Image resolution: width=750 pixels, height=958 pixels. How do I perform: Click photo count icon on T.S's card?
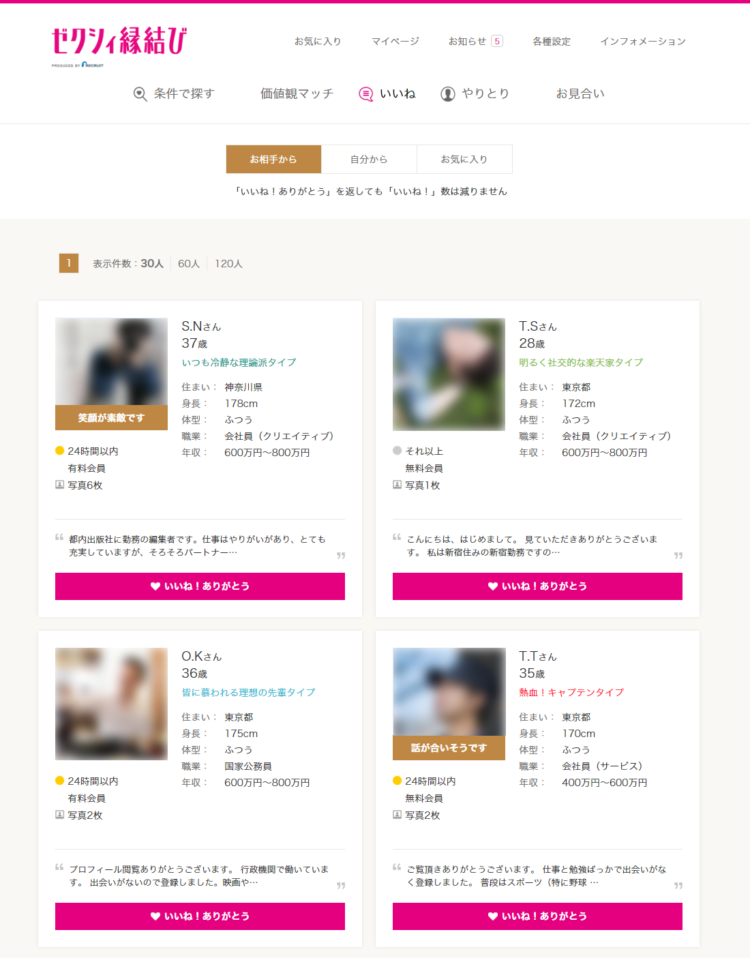(x=397, y=485)
